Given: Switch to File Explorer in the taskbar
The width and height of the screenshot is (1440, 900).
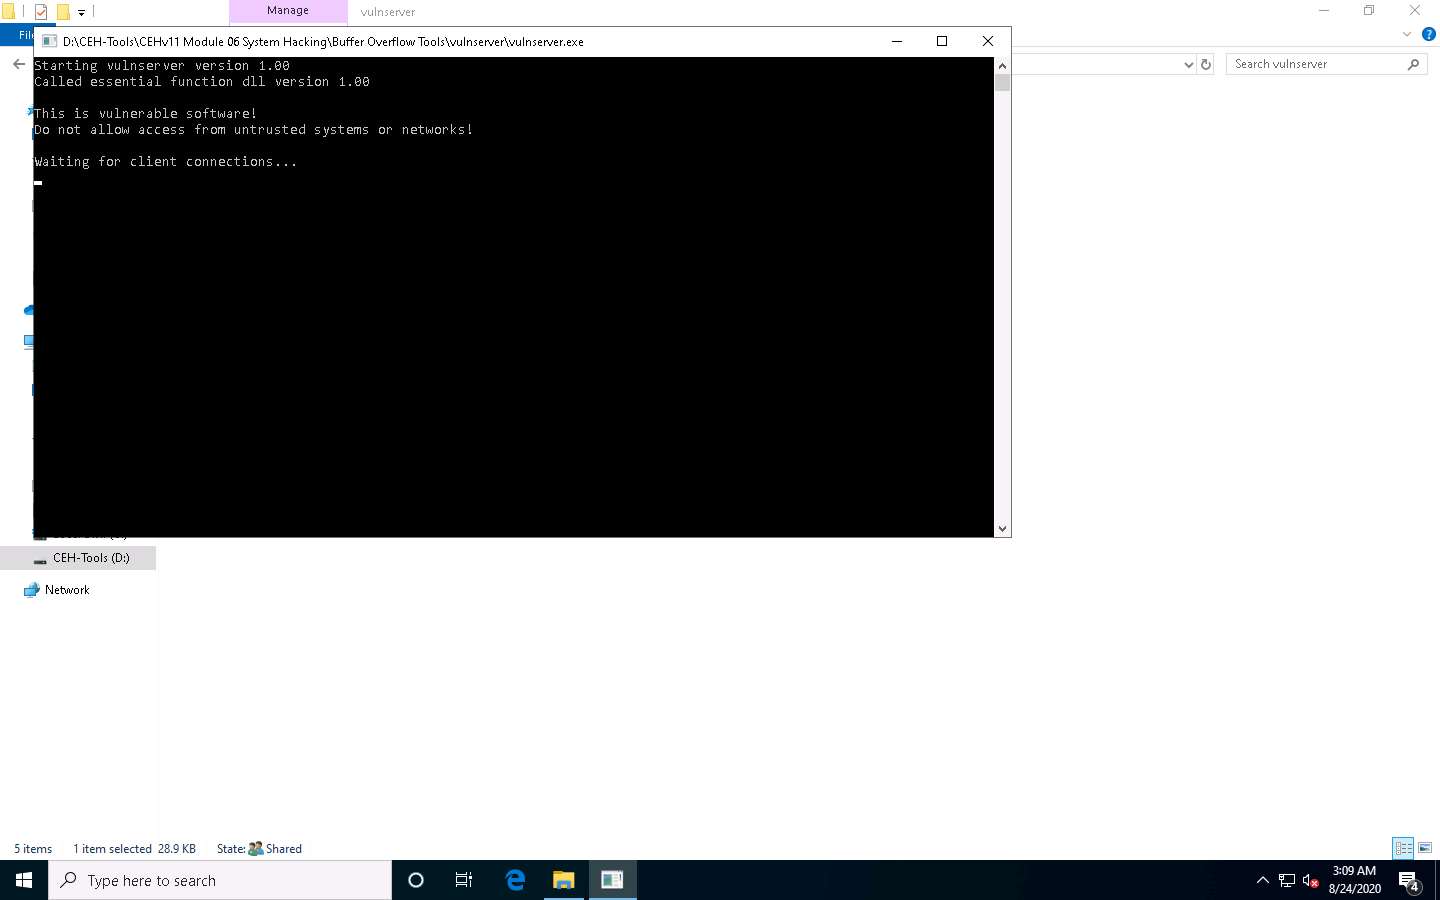Looking at the screenshot, I should coord(564,880).
